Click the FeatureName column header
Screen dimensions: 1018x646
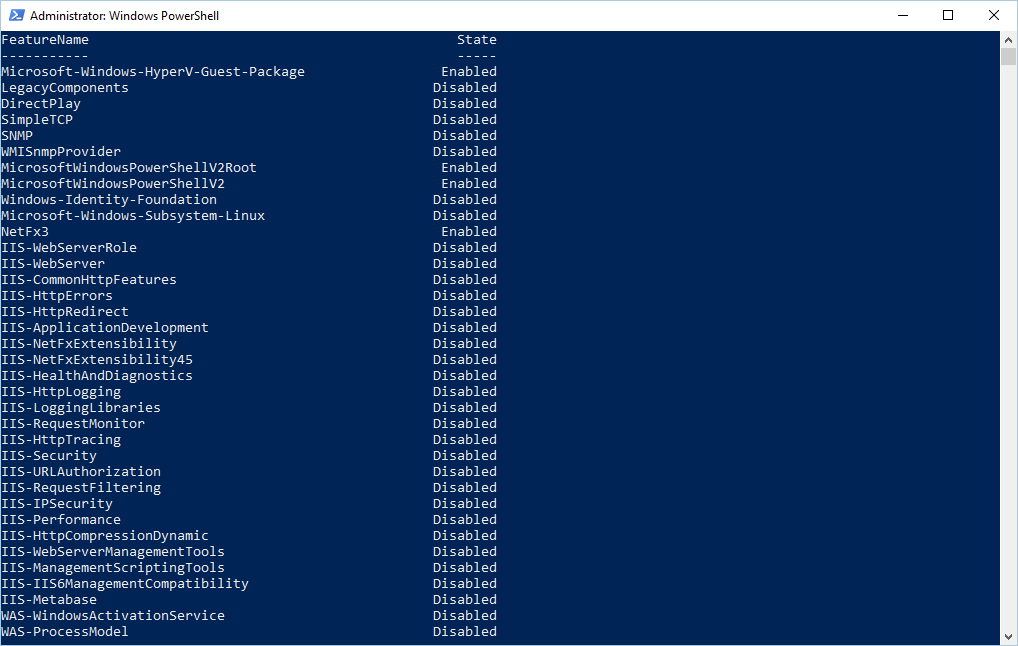[45, 40]
